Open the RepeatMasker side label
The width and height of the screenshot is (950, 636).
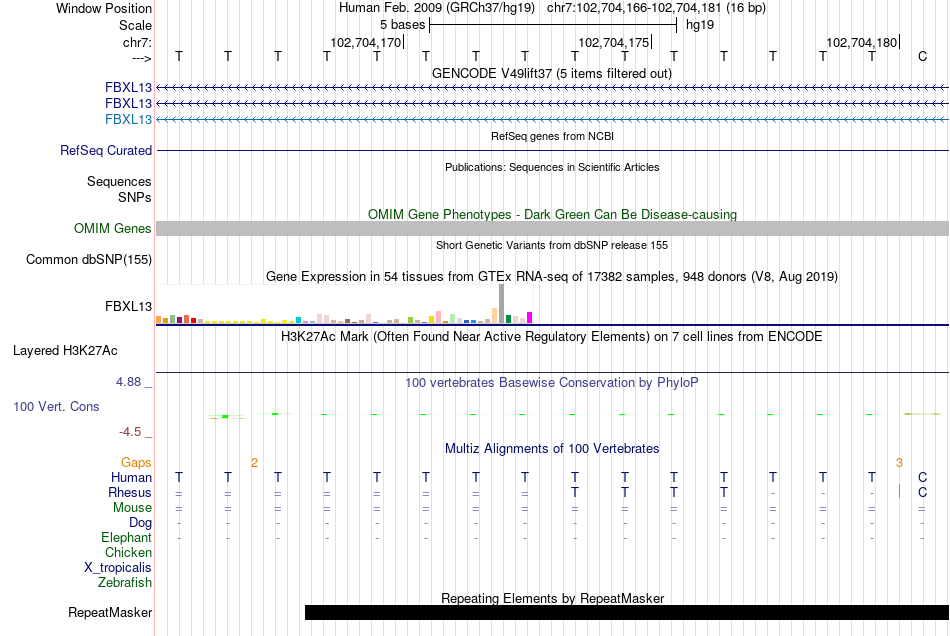(110, 612)
